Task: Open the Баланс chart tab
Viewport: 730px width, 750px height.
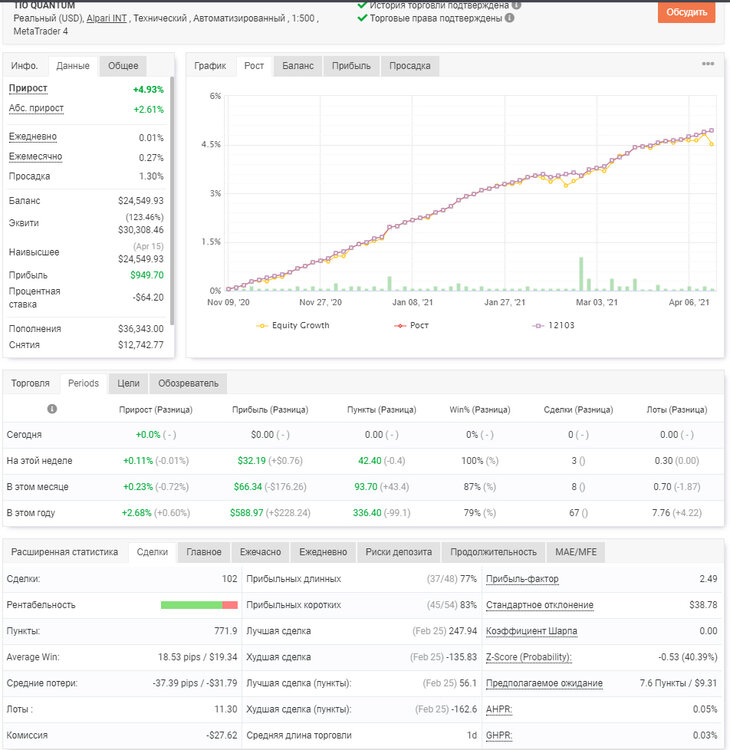Action: (298, 66)
